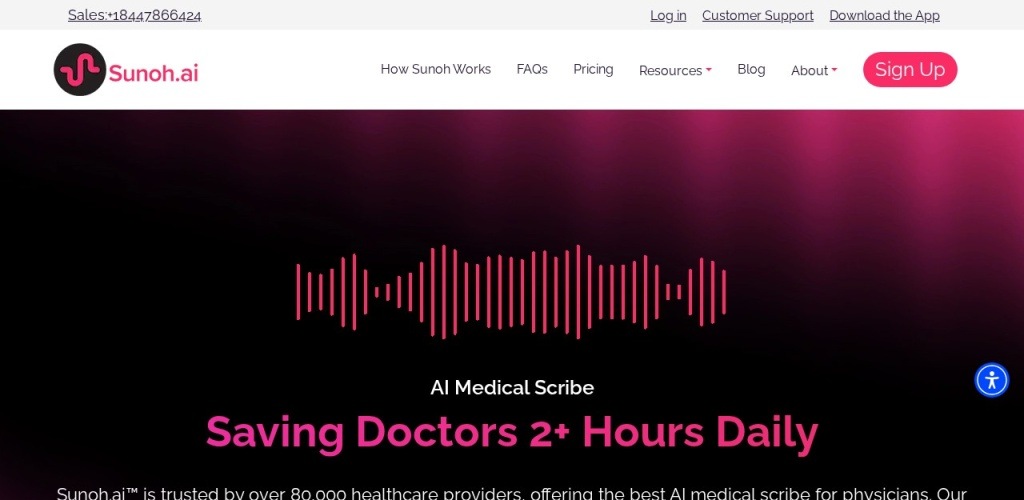Viewport: 1024px width, 500px height.
Task: Click the paragraph about 80,000 healthcare providers
Action: [x=512, y=493]
